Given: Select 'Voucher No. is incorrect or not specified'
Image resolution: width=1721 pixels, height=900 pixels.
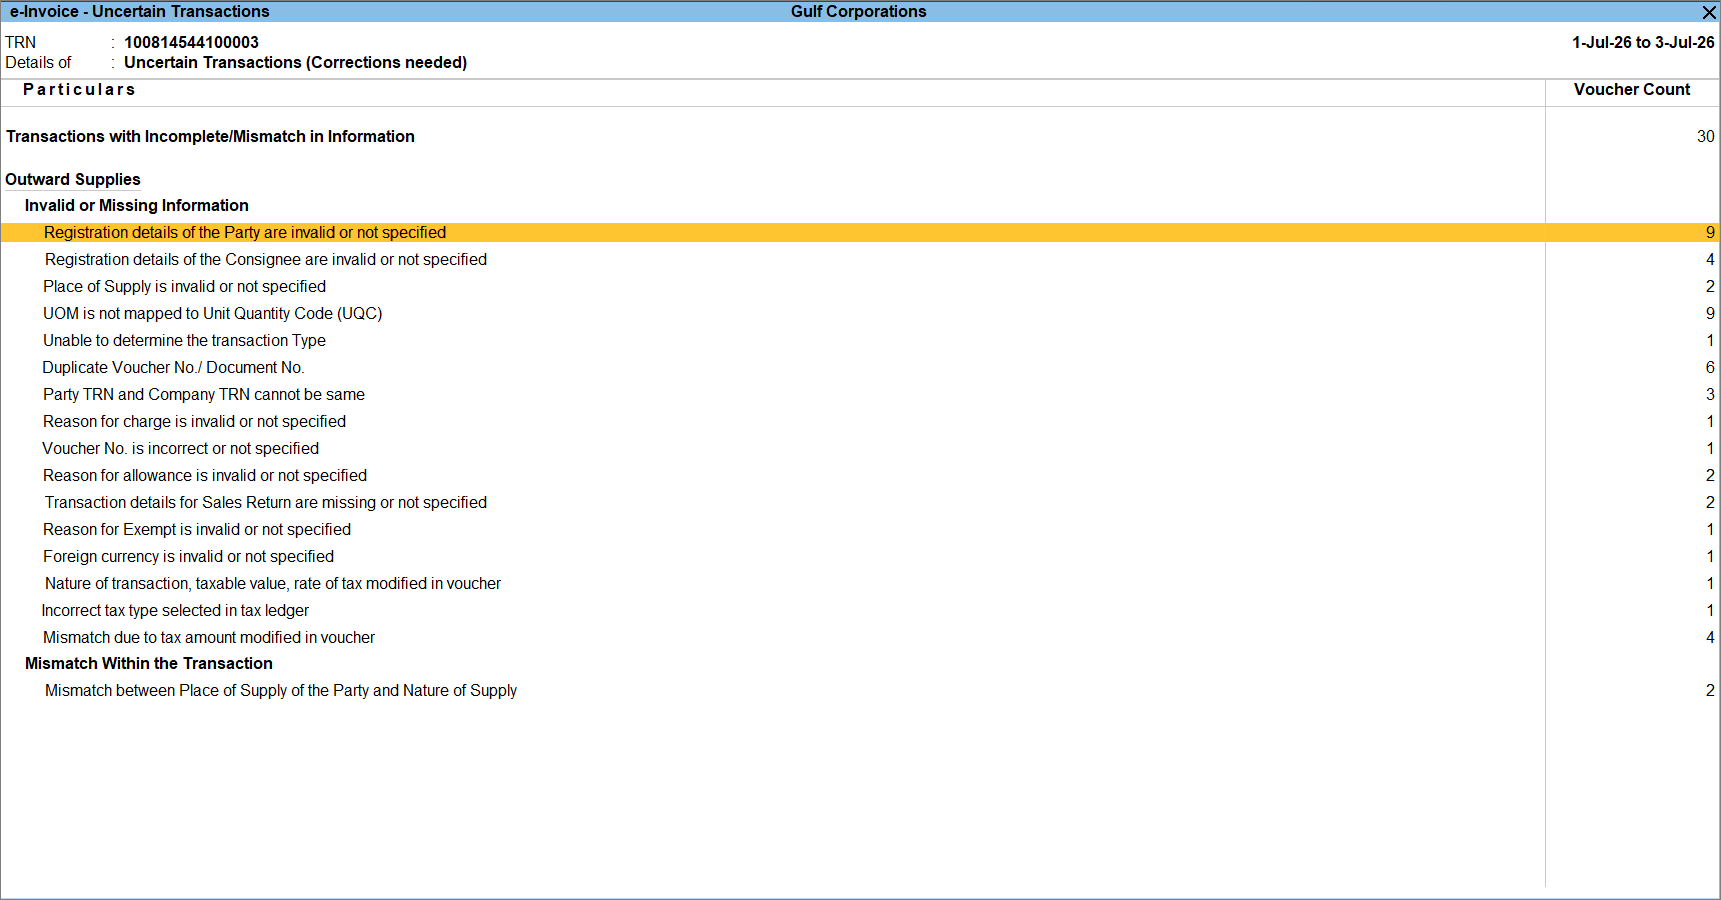Looking at the screenshot, I should (x=860, y=448).
